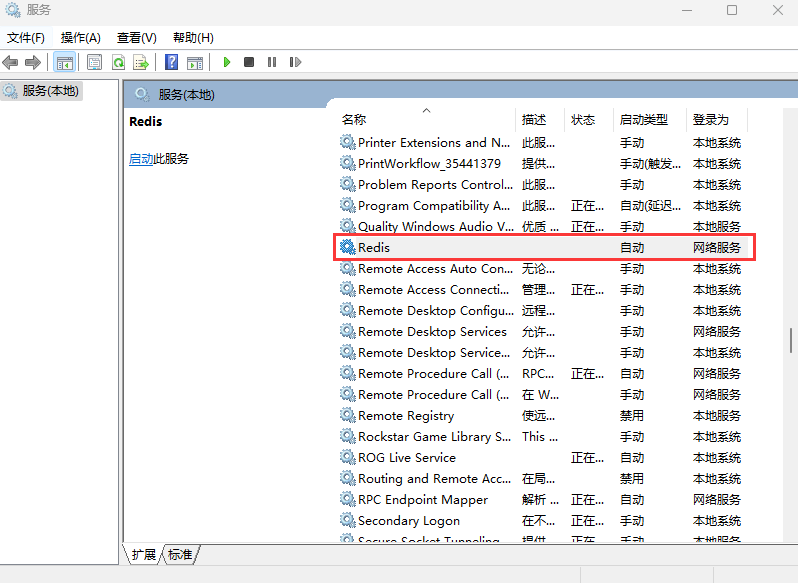This screenshot has width=798, height=583.
Task: Click the 服务(本地) header of details pane
Action: pos(186,95)
